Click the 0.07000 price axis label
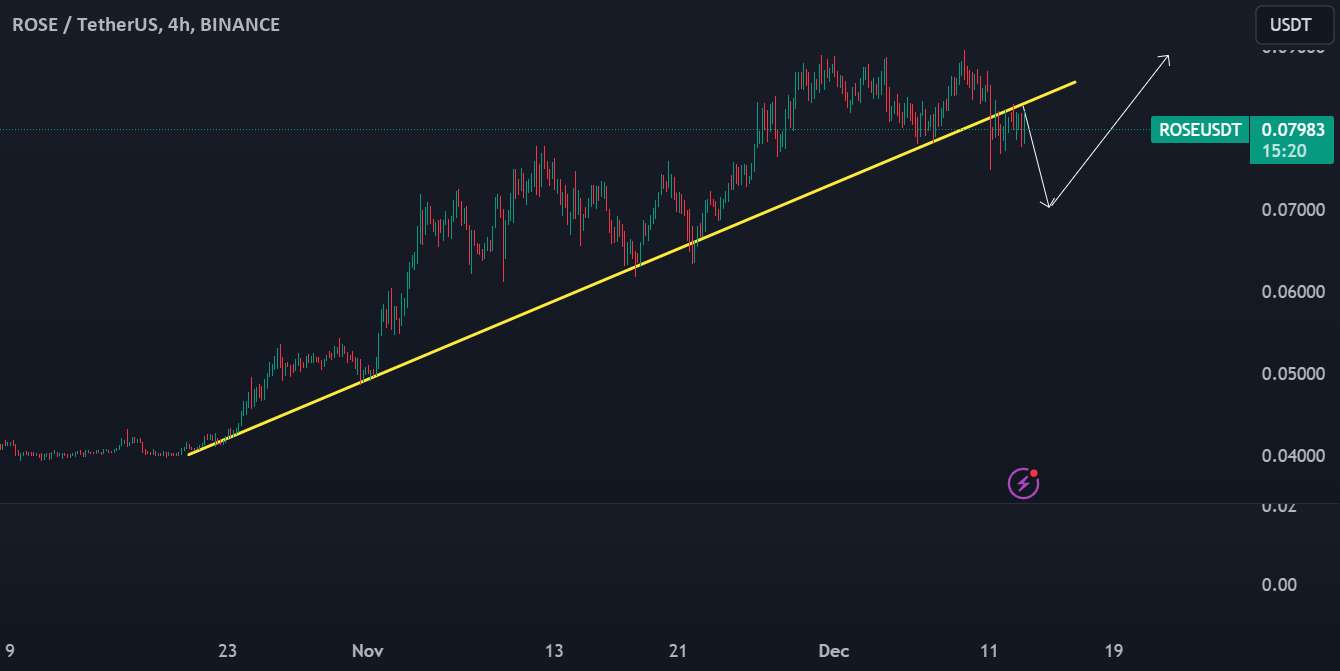This screenshot has width=1340, height=671. tap(1292, 210)
